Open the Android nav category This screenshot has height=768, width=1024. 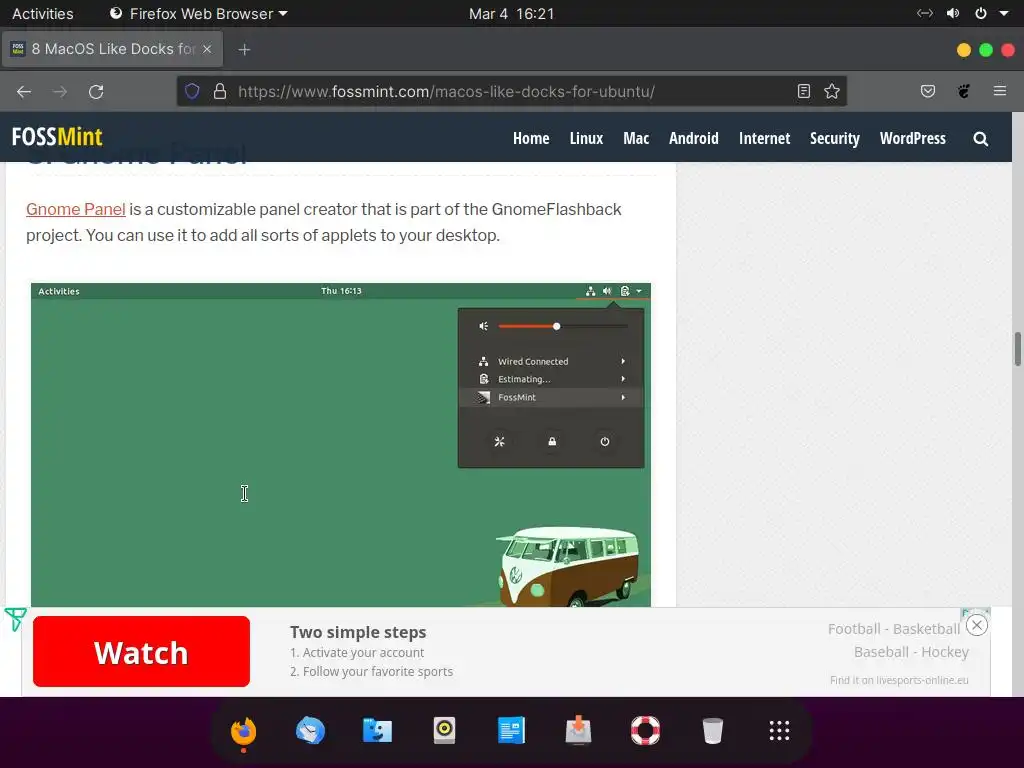click(694, 138)
